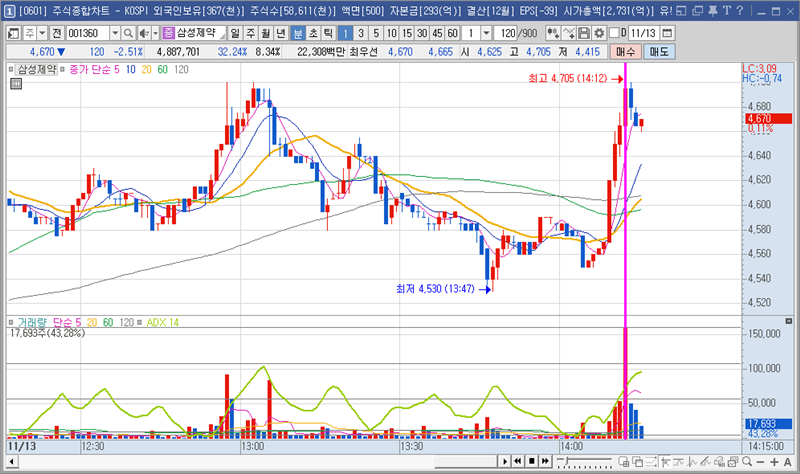Expand the stock code 001360 dropdown
The image size is (800, 474).
coord(116,33)
